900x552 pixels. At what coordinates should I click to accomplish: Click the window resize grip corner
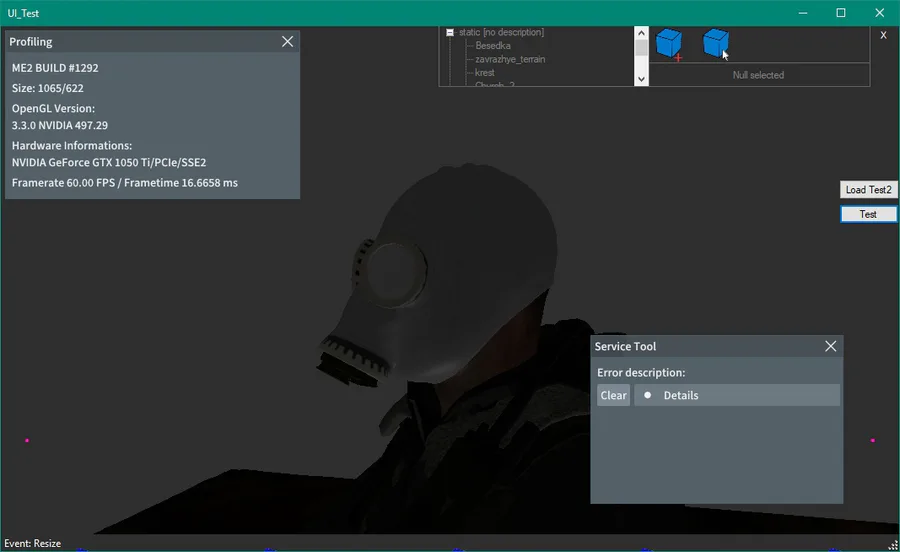(x=893, y=545)
